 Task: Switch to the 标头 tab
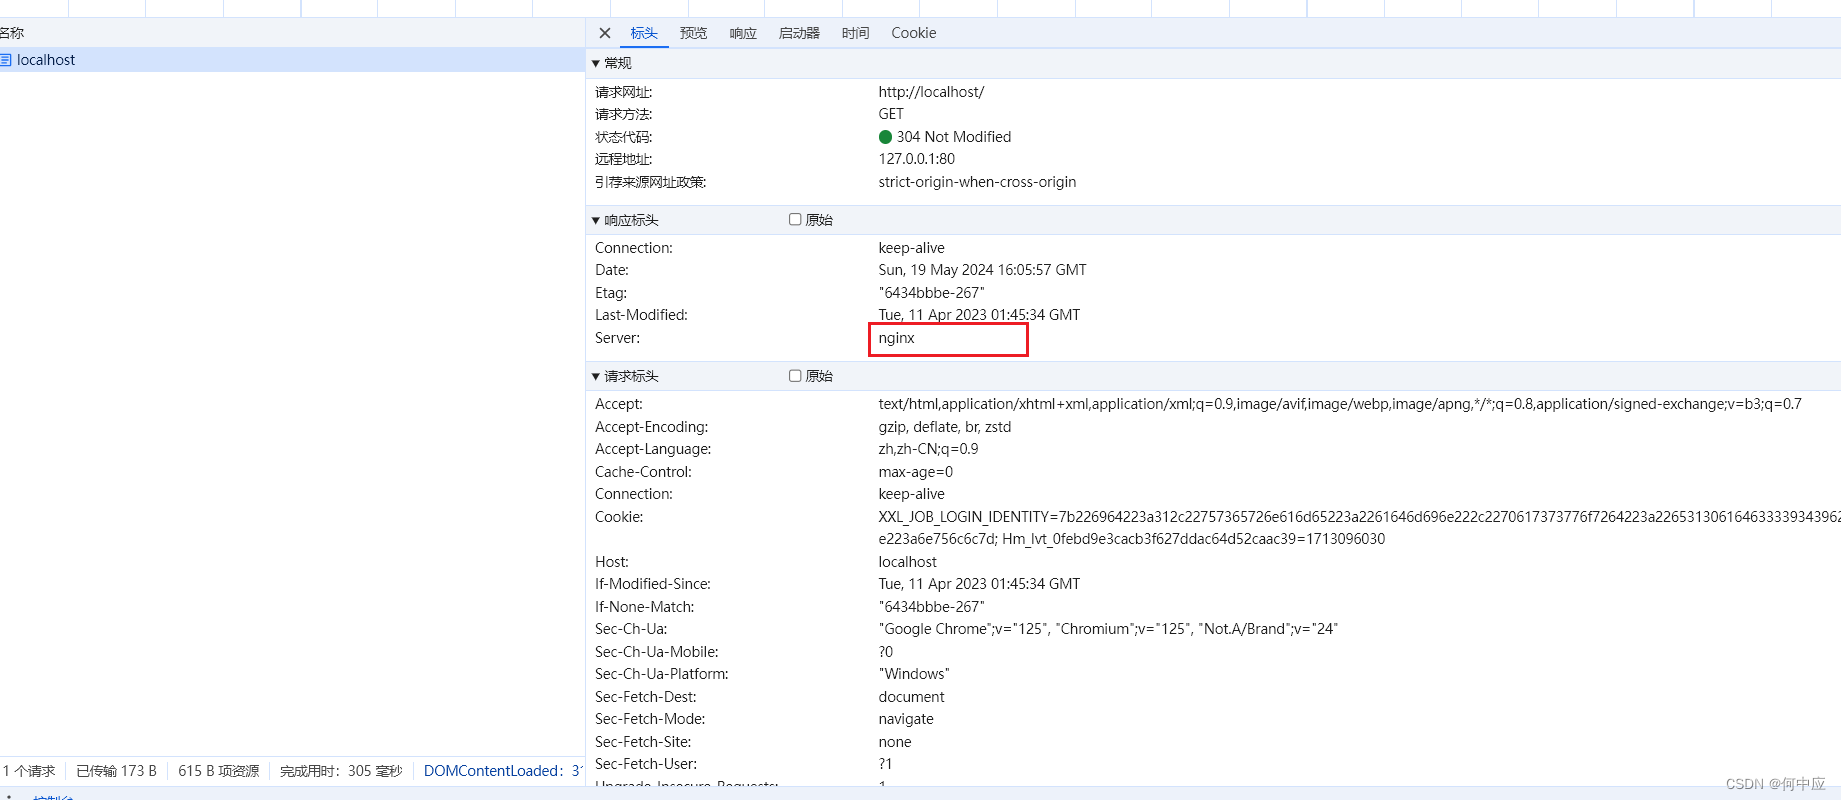tap(644, 33)
